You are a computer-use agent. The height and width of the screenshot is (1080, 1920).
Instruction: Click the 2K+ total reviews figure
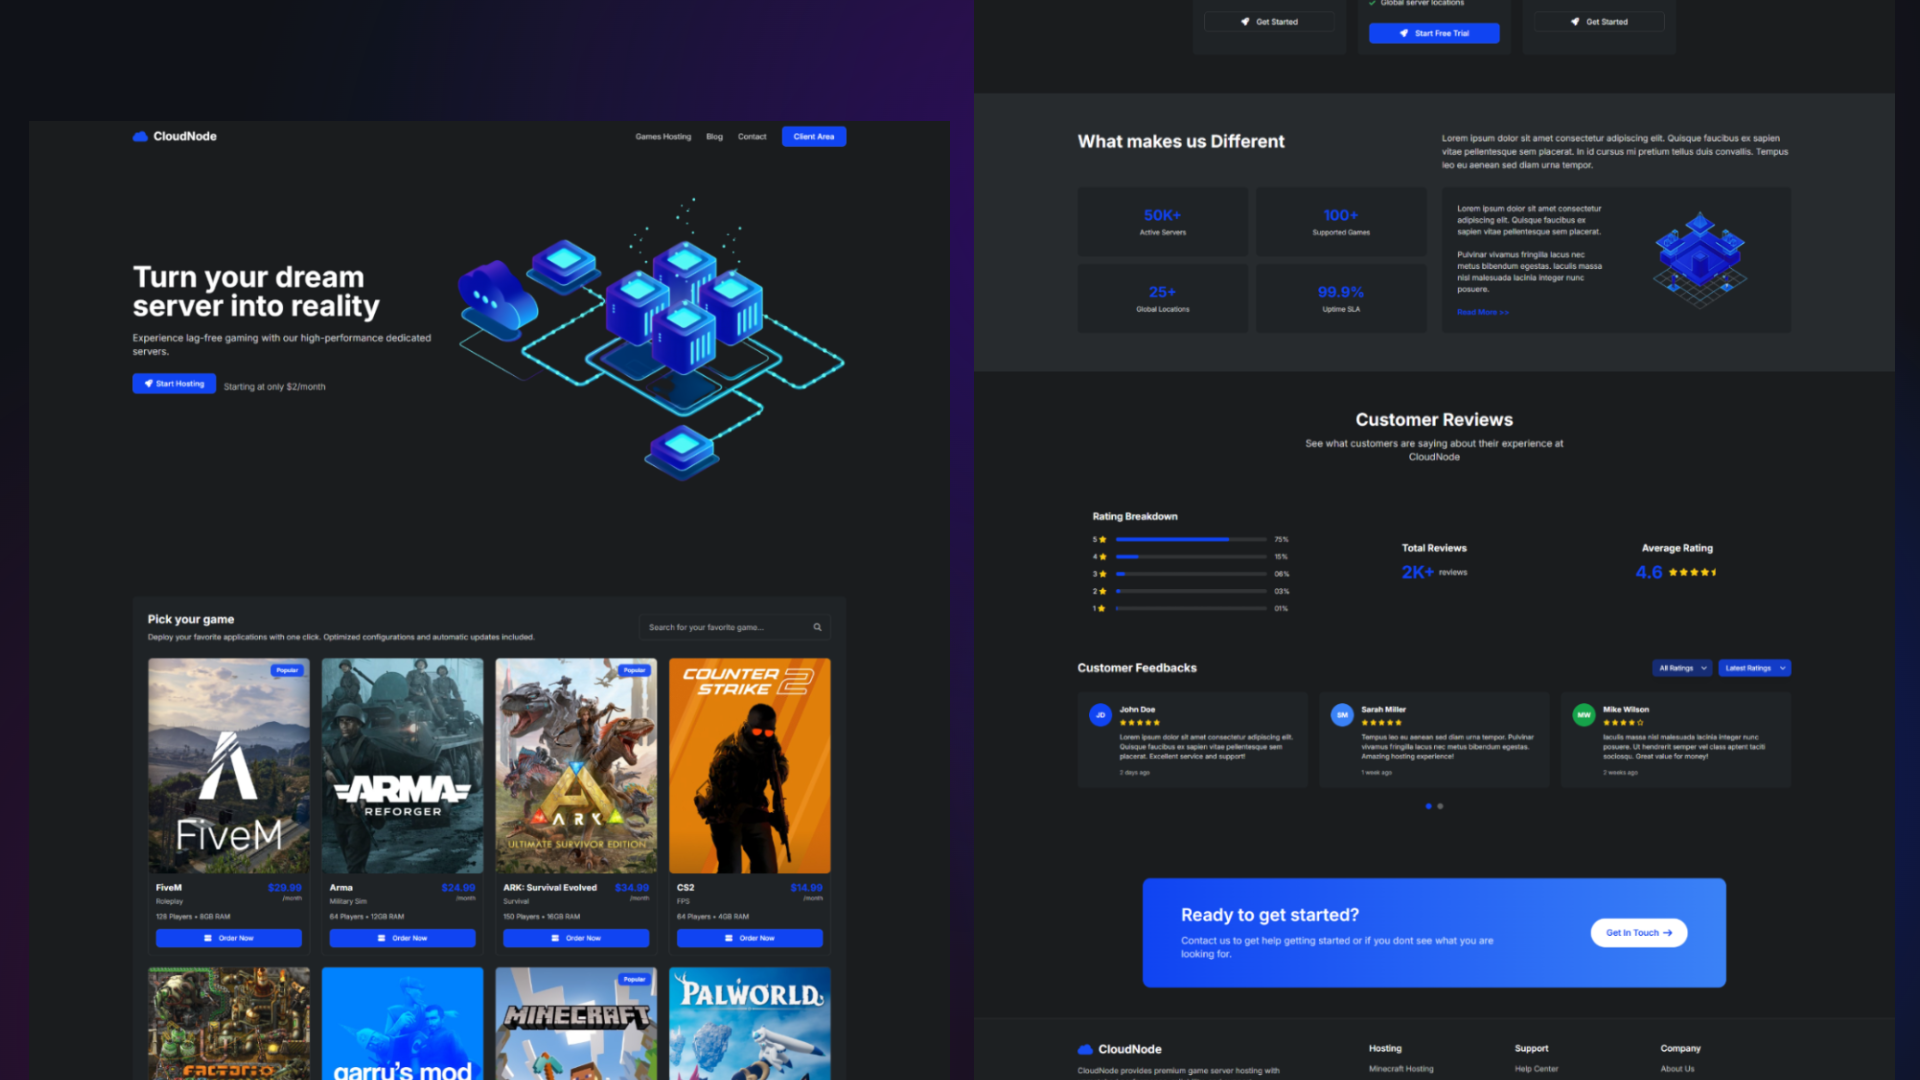(1417, 573)
